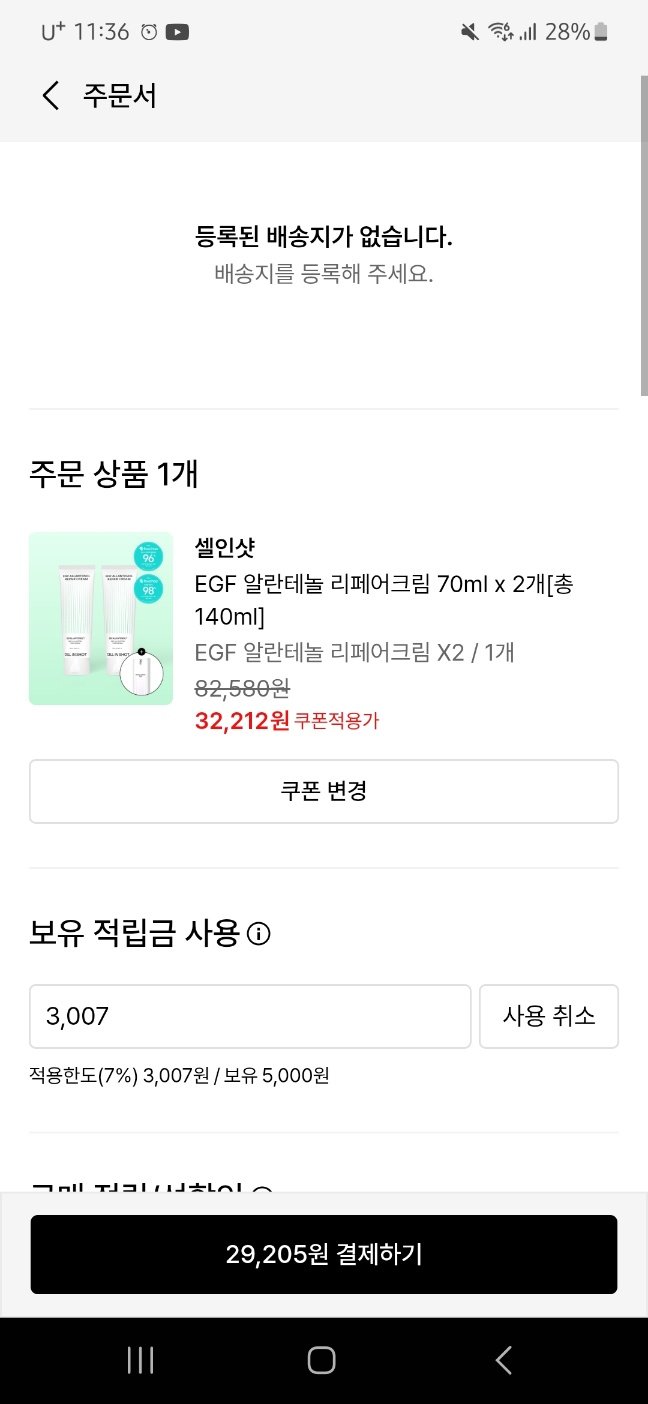The image size is (648, 1404).
Task: Tap the alarm icon in status bar
Action: tap(149, 32)
